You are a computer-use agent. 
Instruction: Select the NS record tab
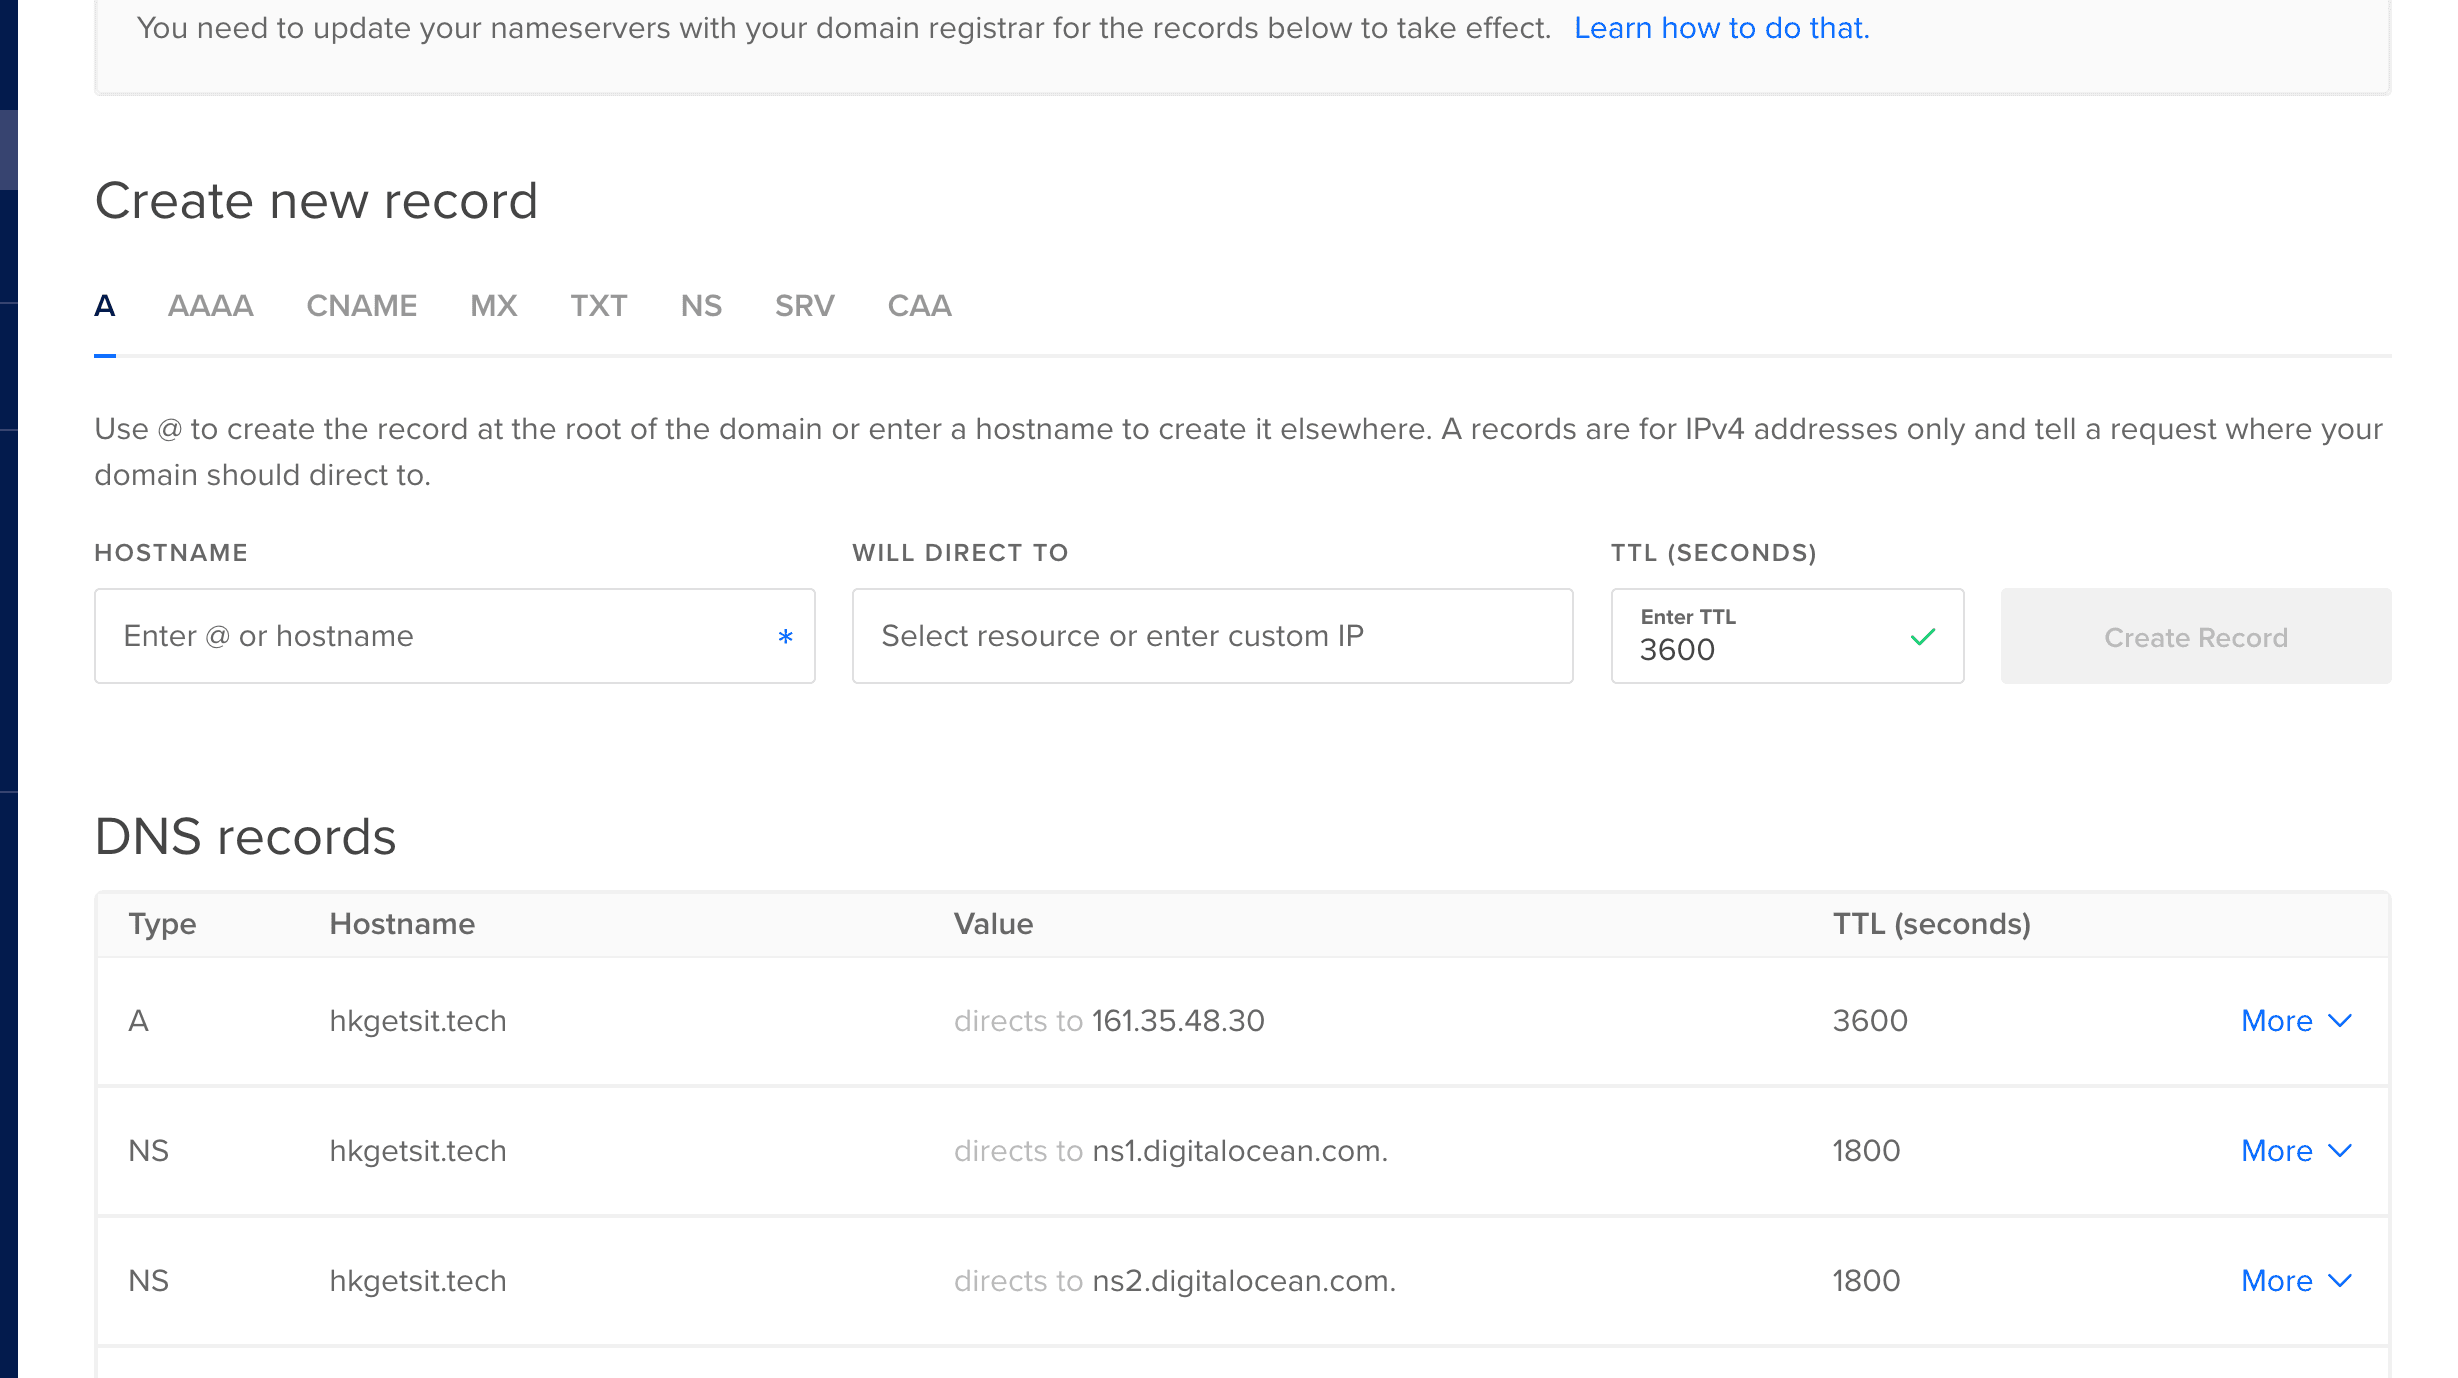point(701,306)
